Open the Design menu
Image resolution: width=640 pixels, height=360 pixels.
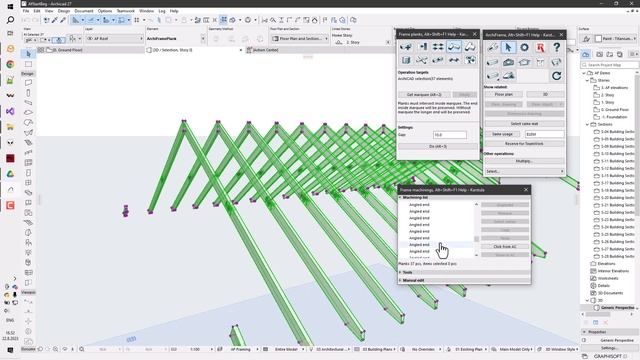(x=64, y=11)
